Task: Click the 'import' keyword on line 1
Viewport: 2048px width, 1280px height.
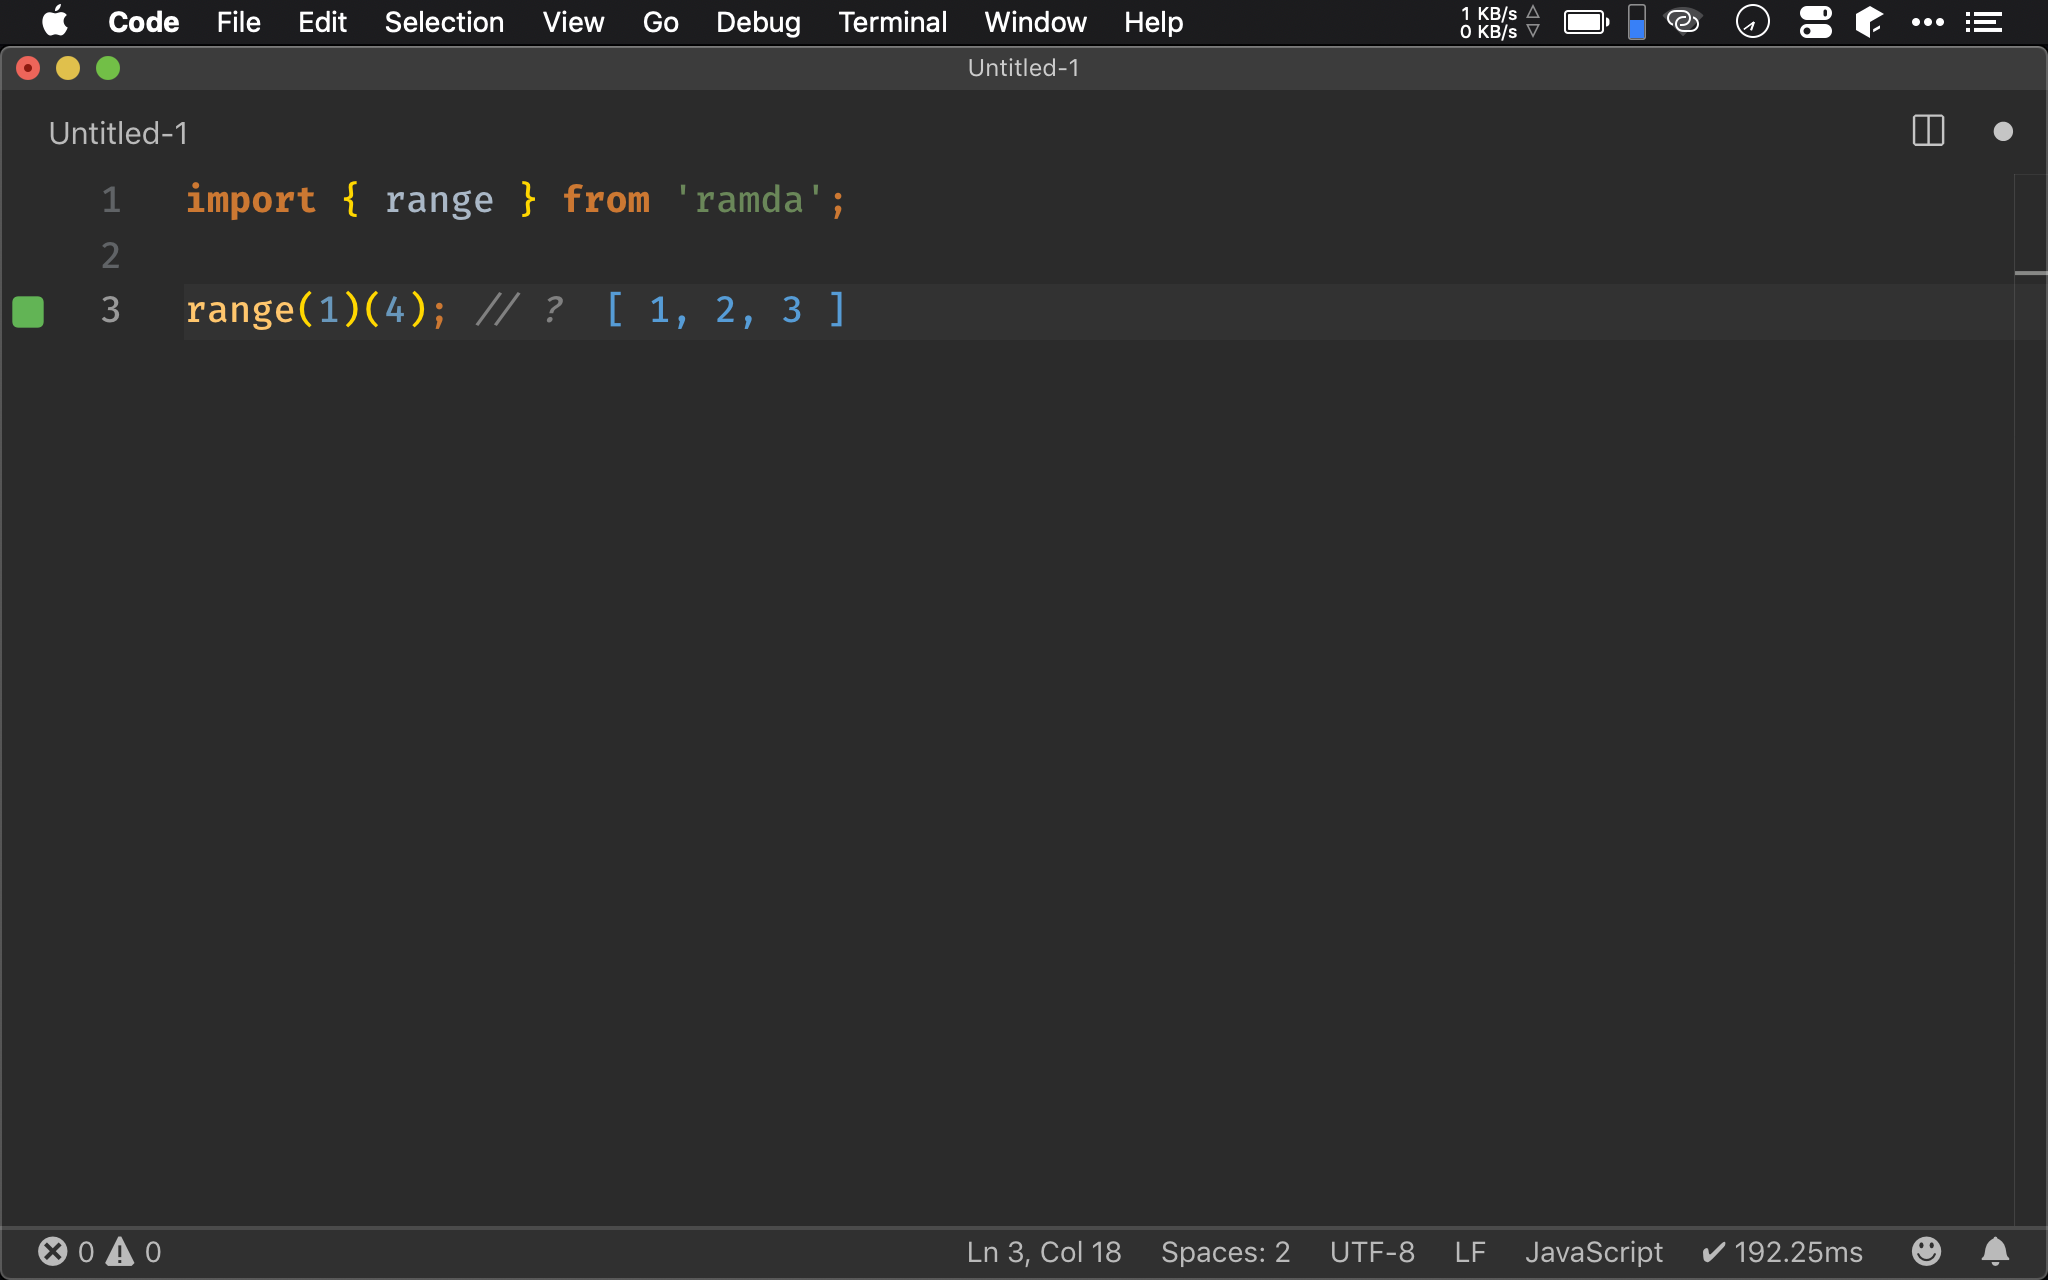Action: 251,200
